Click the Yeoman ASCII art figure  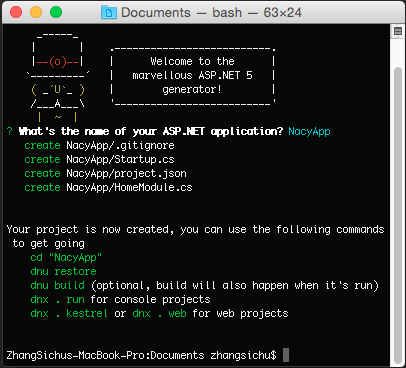click(x=58, y=76)
